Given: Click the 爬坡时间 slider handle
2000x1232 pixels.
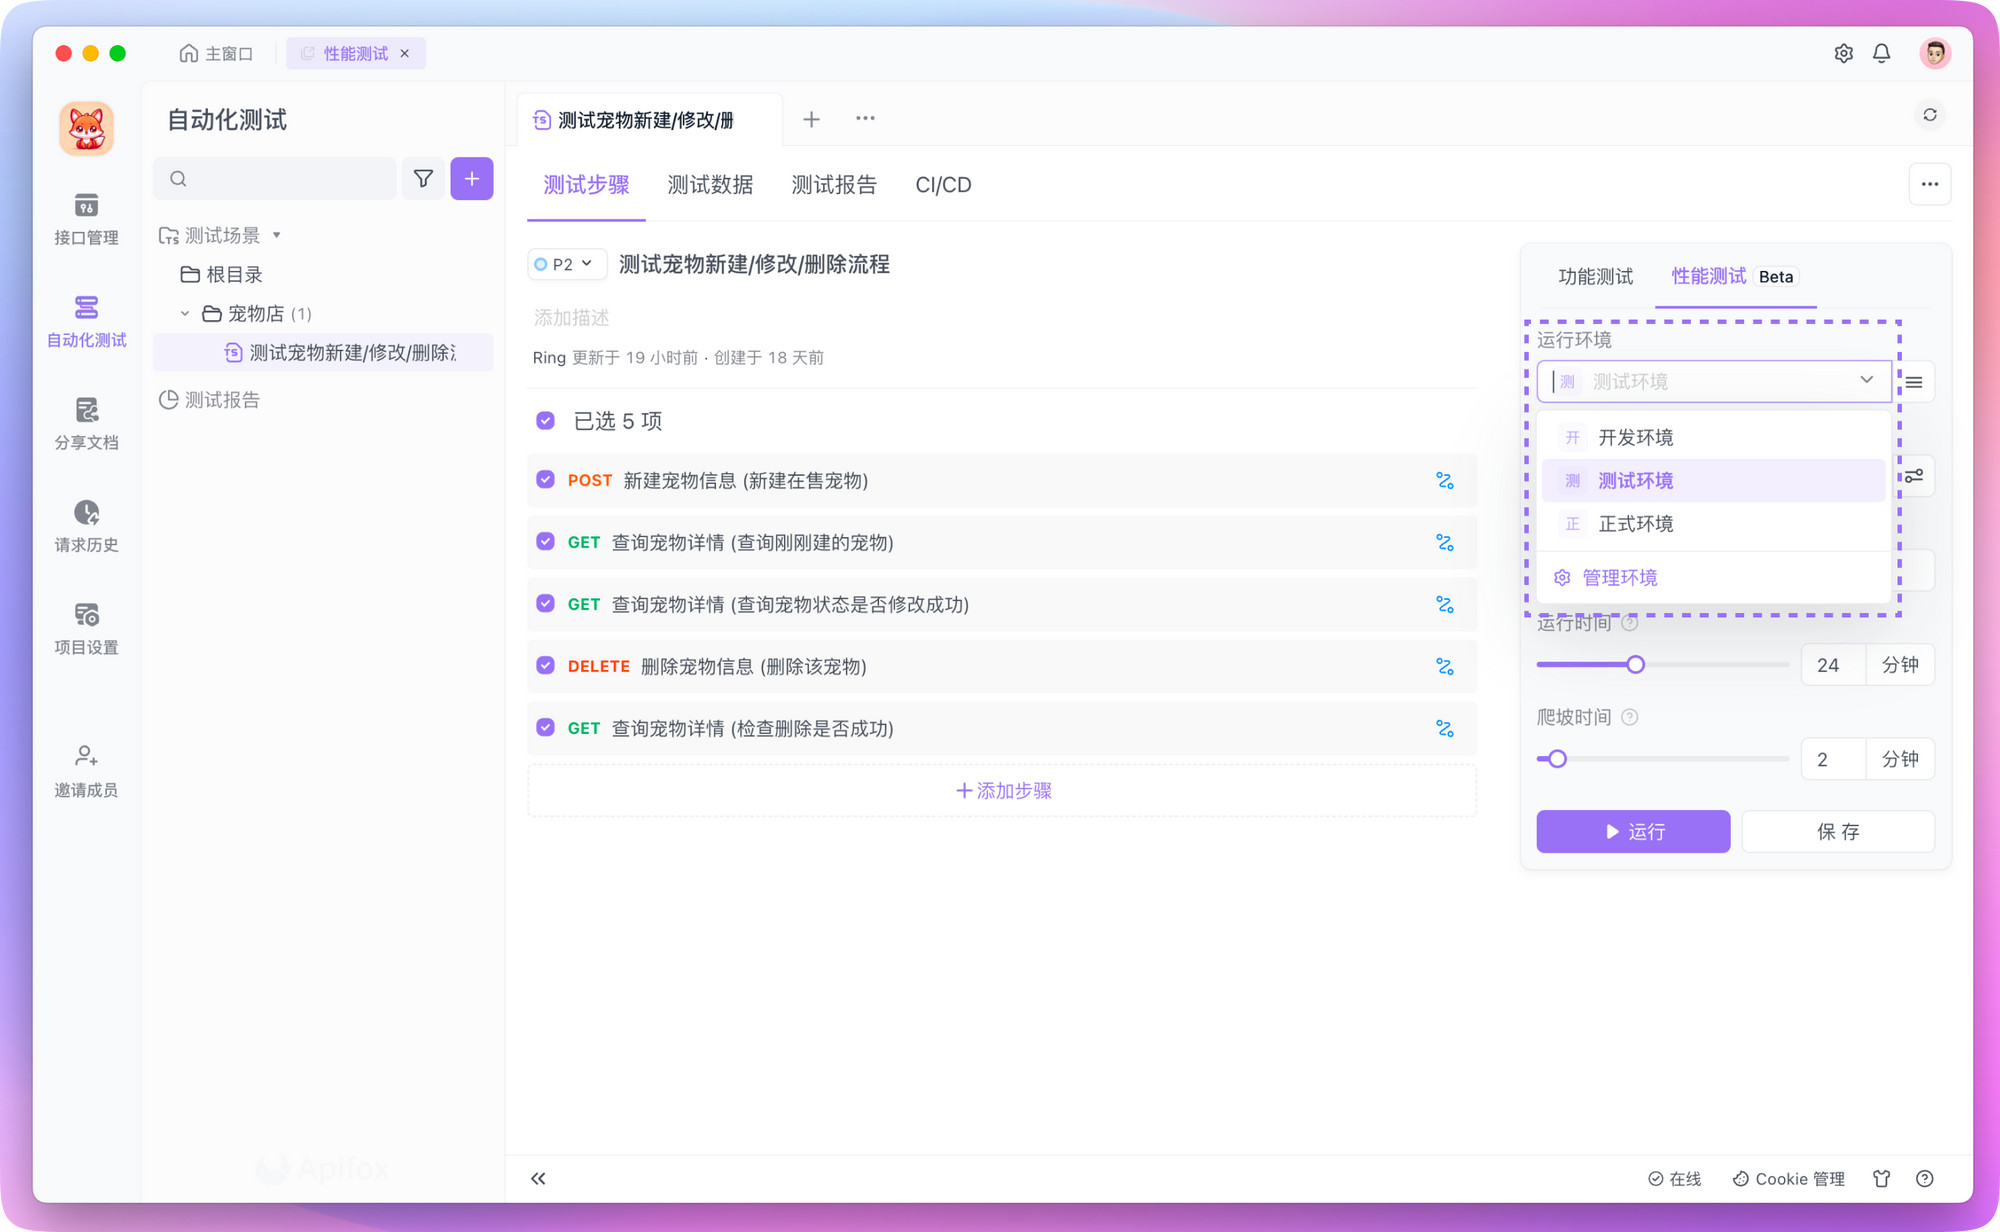Looking at the screenshot, I should [1557, 759].
